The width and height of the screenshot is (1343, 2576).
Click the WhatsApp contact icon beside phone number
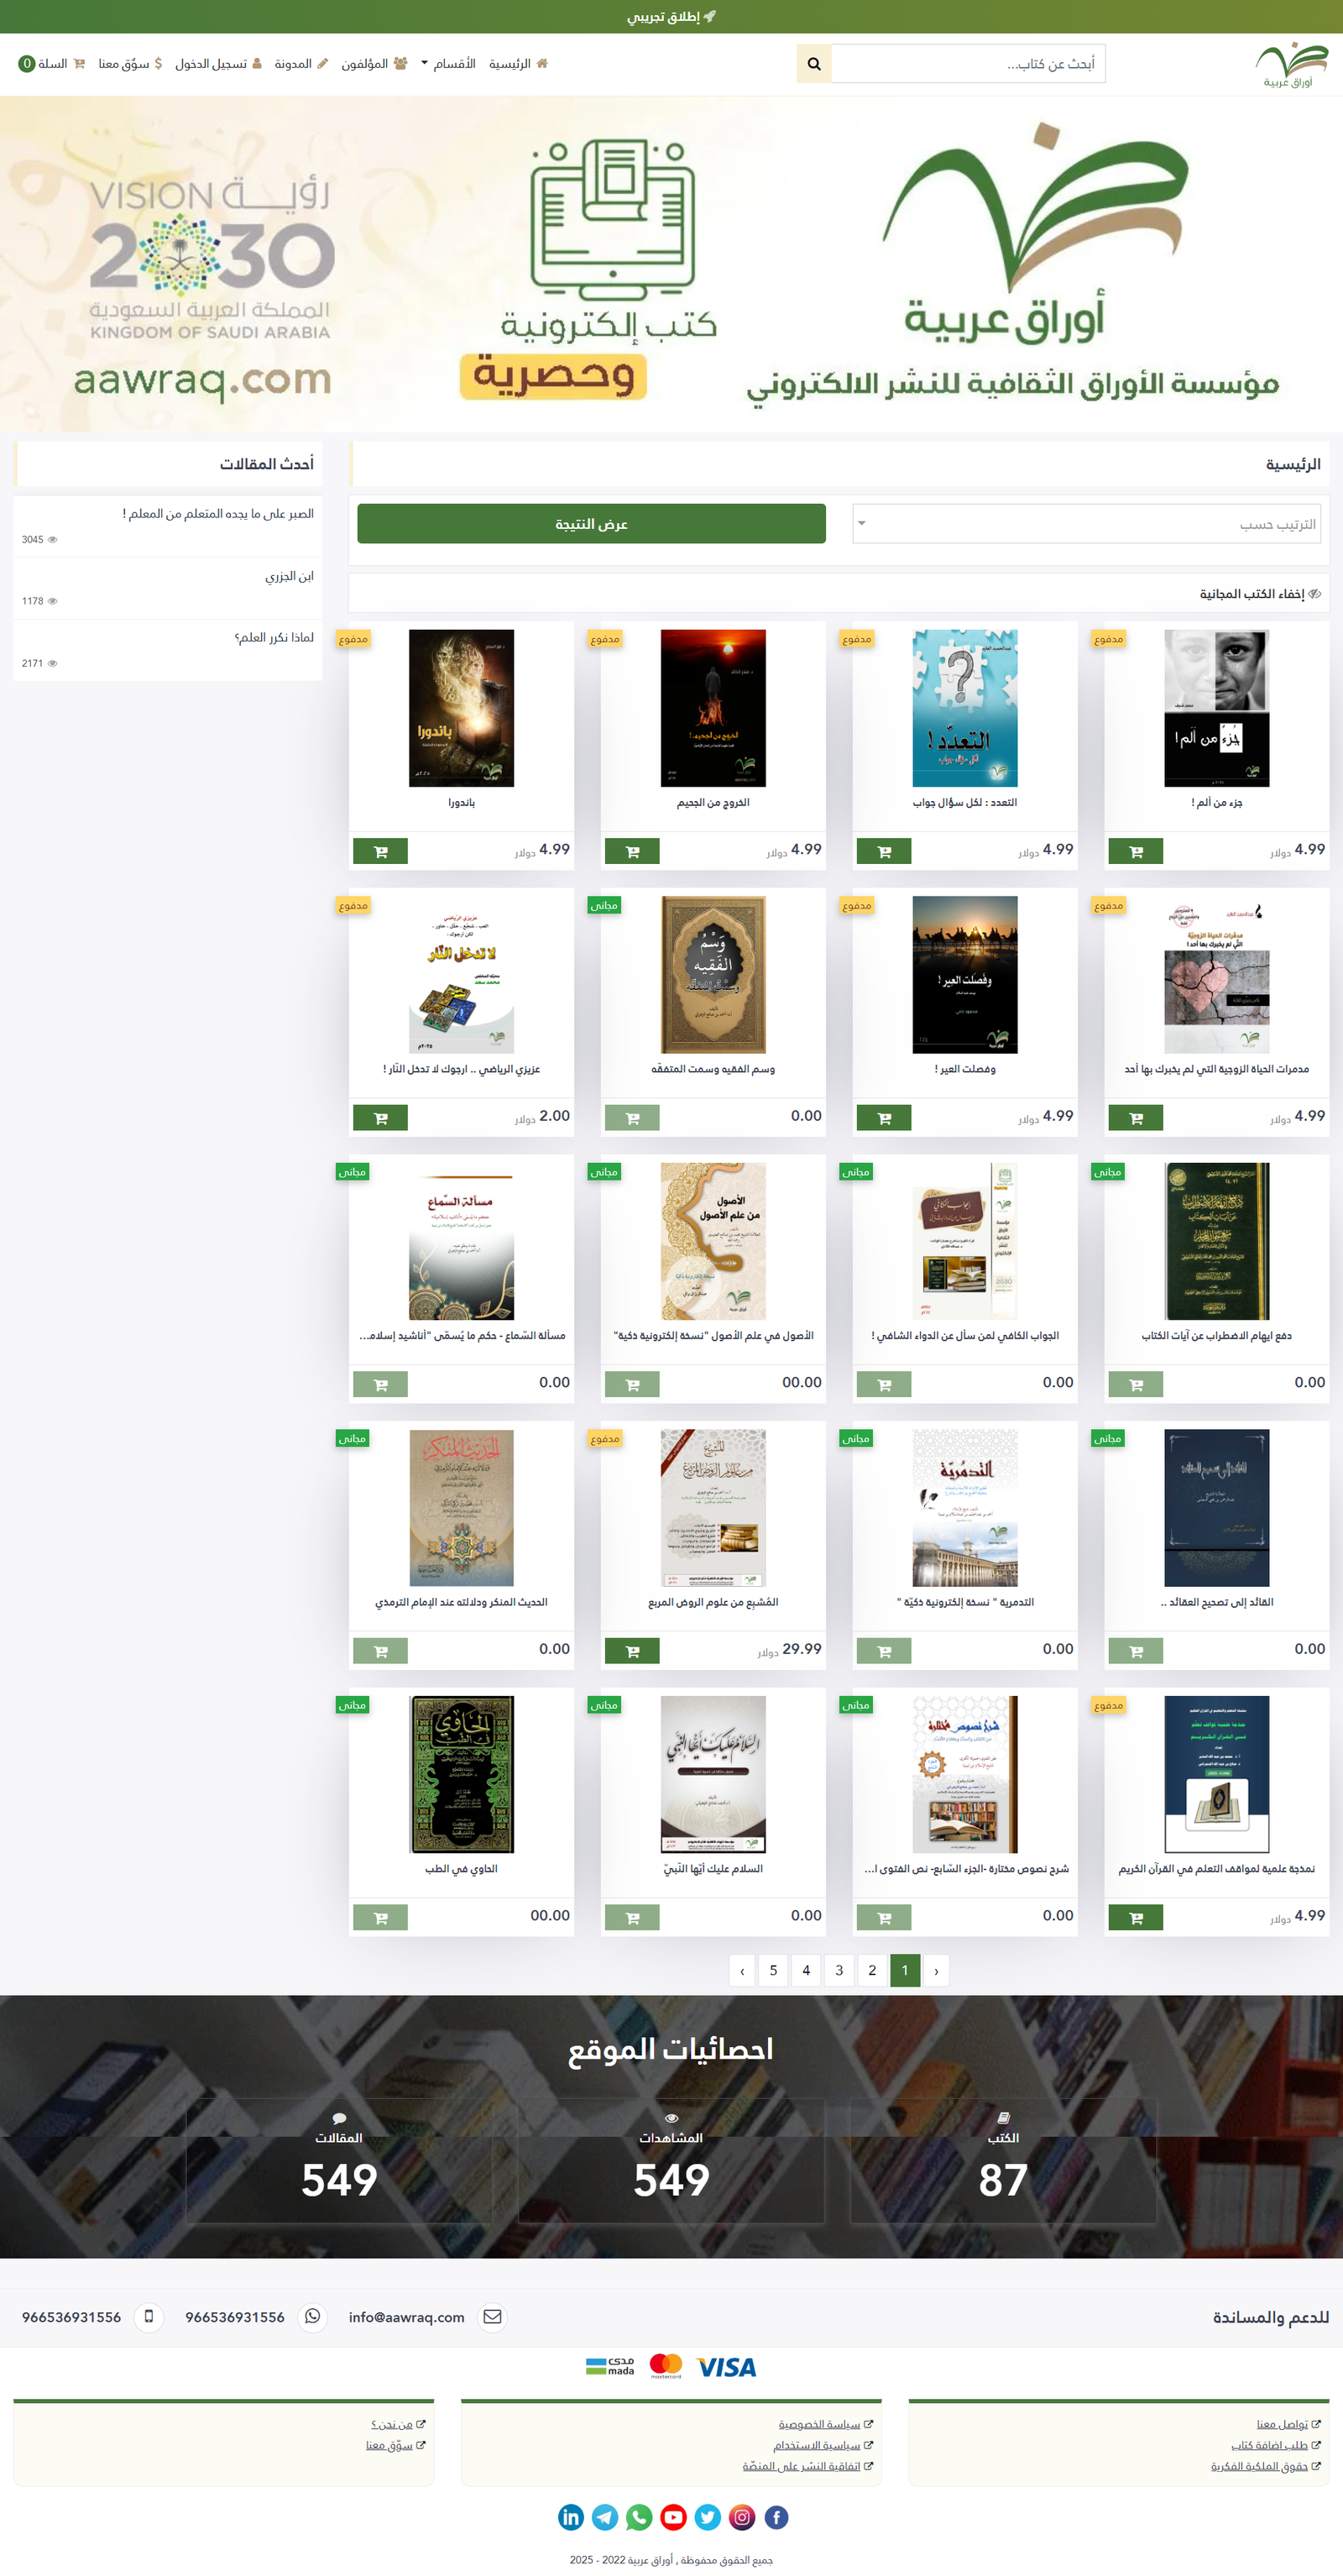click(x=313, y=2316)
